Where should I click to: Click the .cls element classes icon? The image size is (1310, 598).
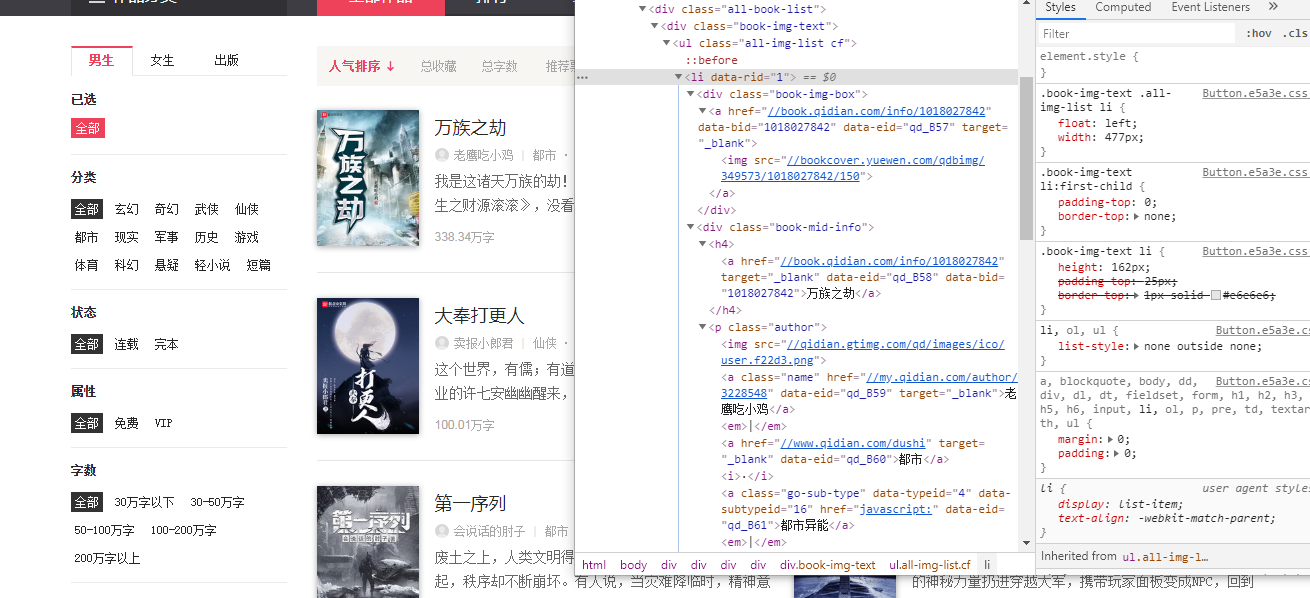click(1295, 33)
